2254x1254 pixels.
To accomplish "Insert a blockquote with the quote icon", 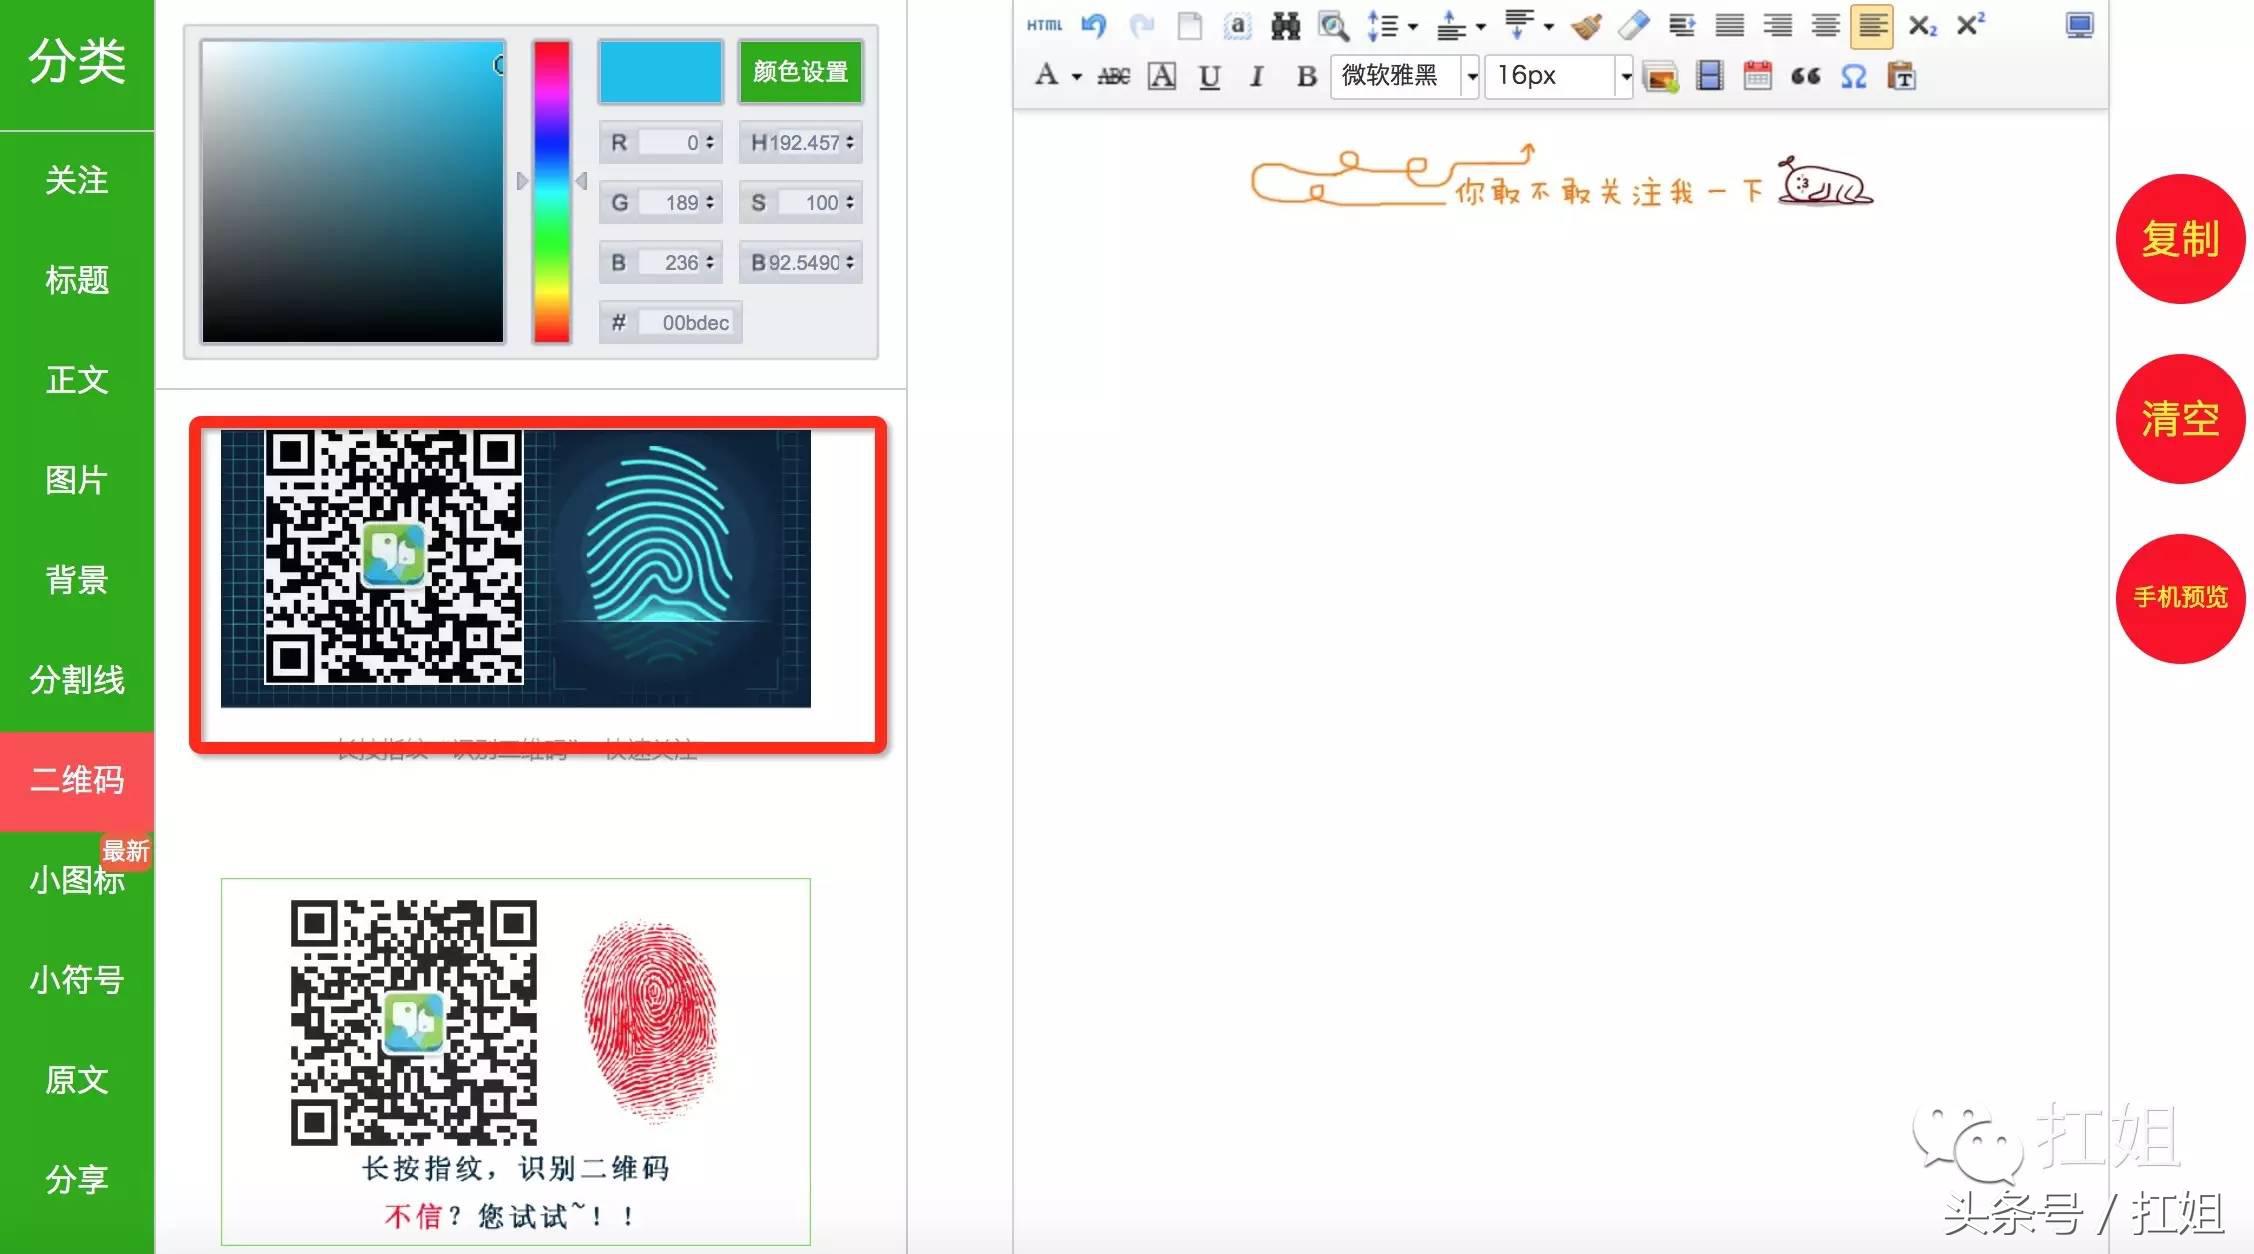I will [1805, 77].
